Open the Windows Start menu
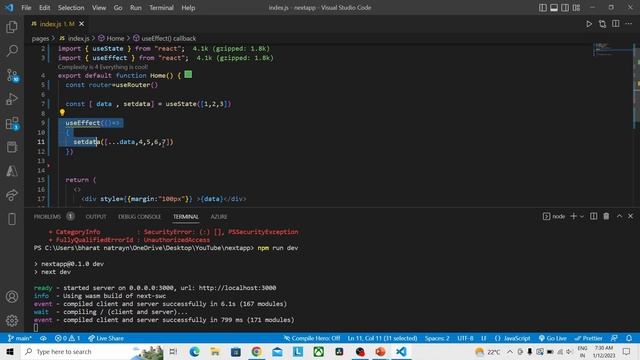Viewport: 640px width, 360px height. [x=10, y=351]
